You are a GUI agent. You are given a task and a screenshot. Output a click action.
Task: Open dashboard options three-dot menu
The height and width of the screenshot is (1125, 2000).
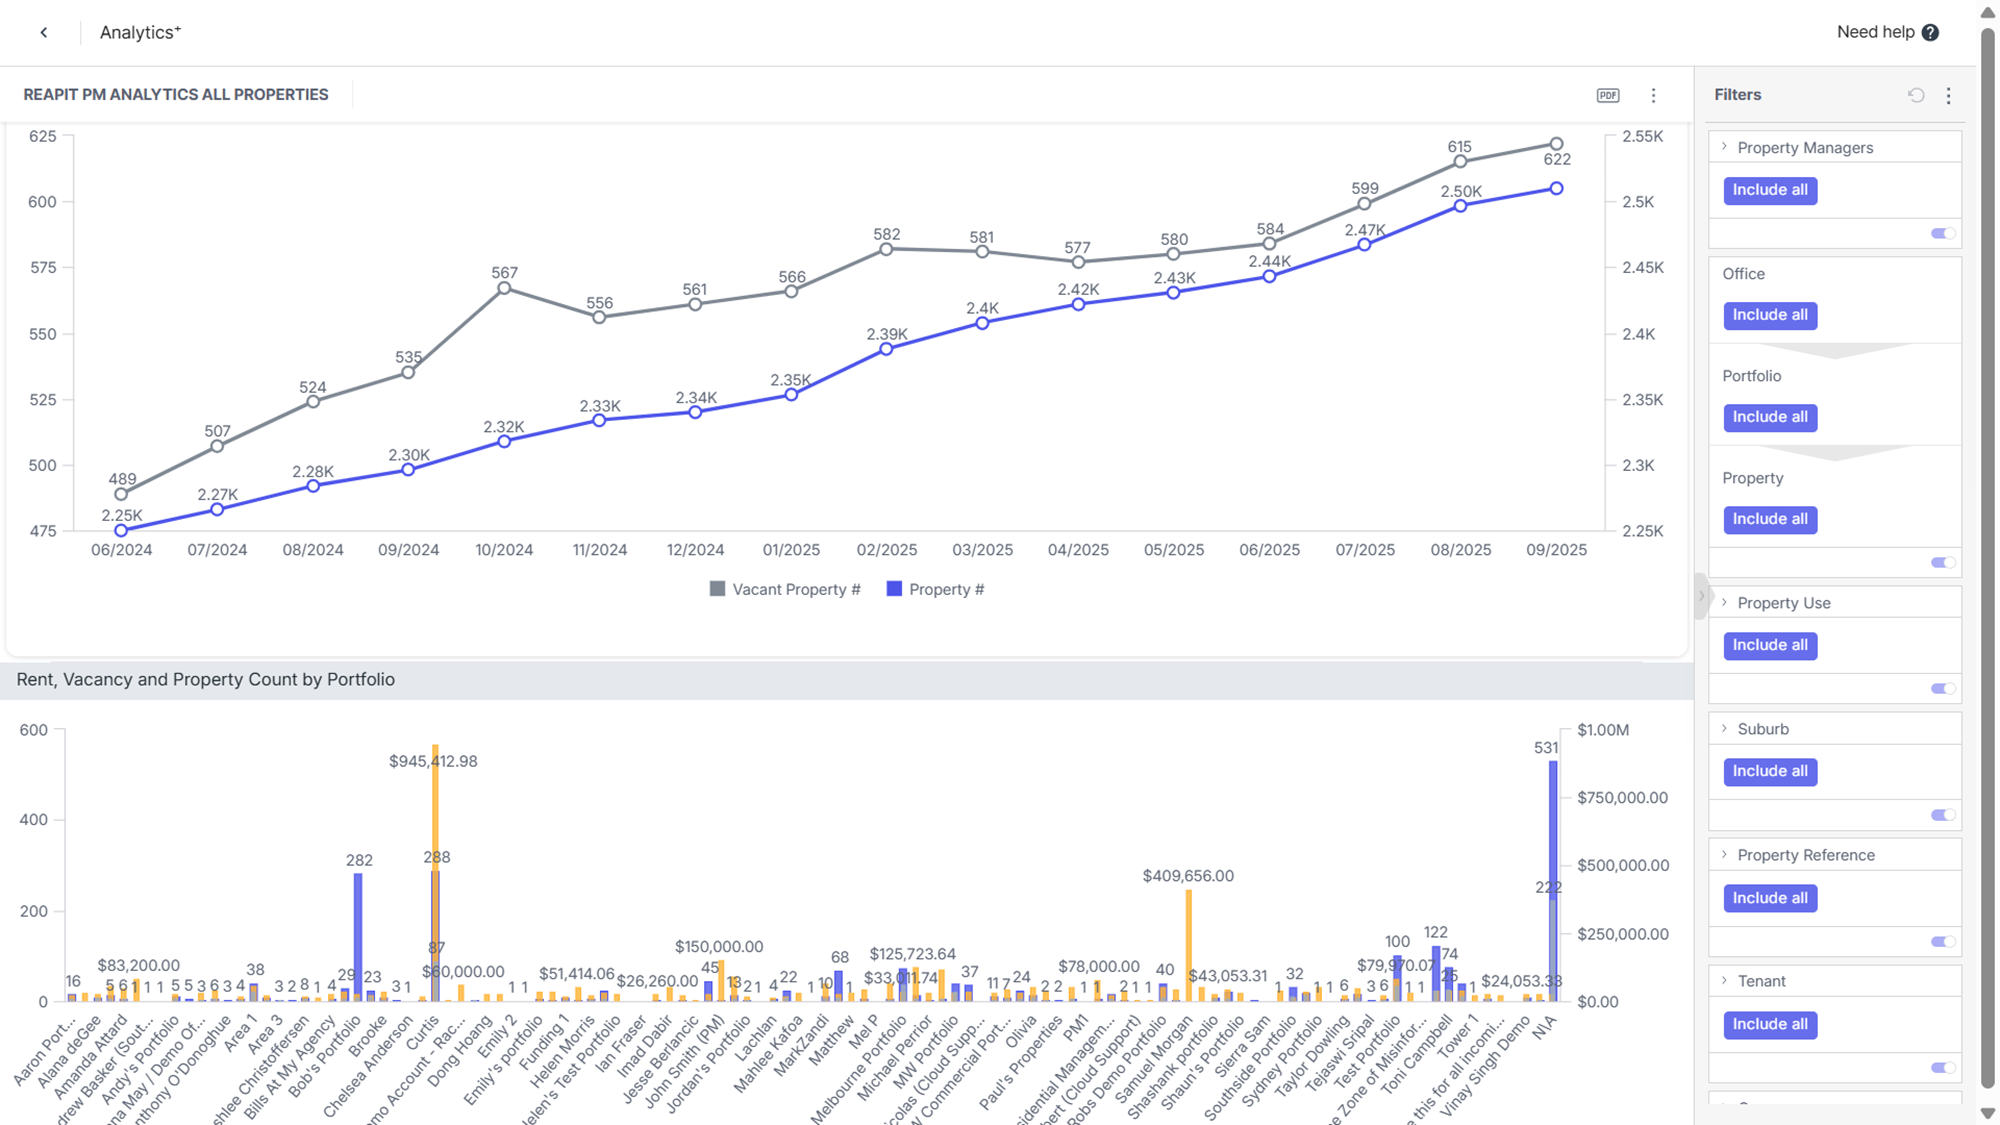(1653, 95)
